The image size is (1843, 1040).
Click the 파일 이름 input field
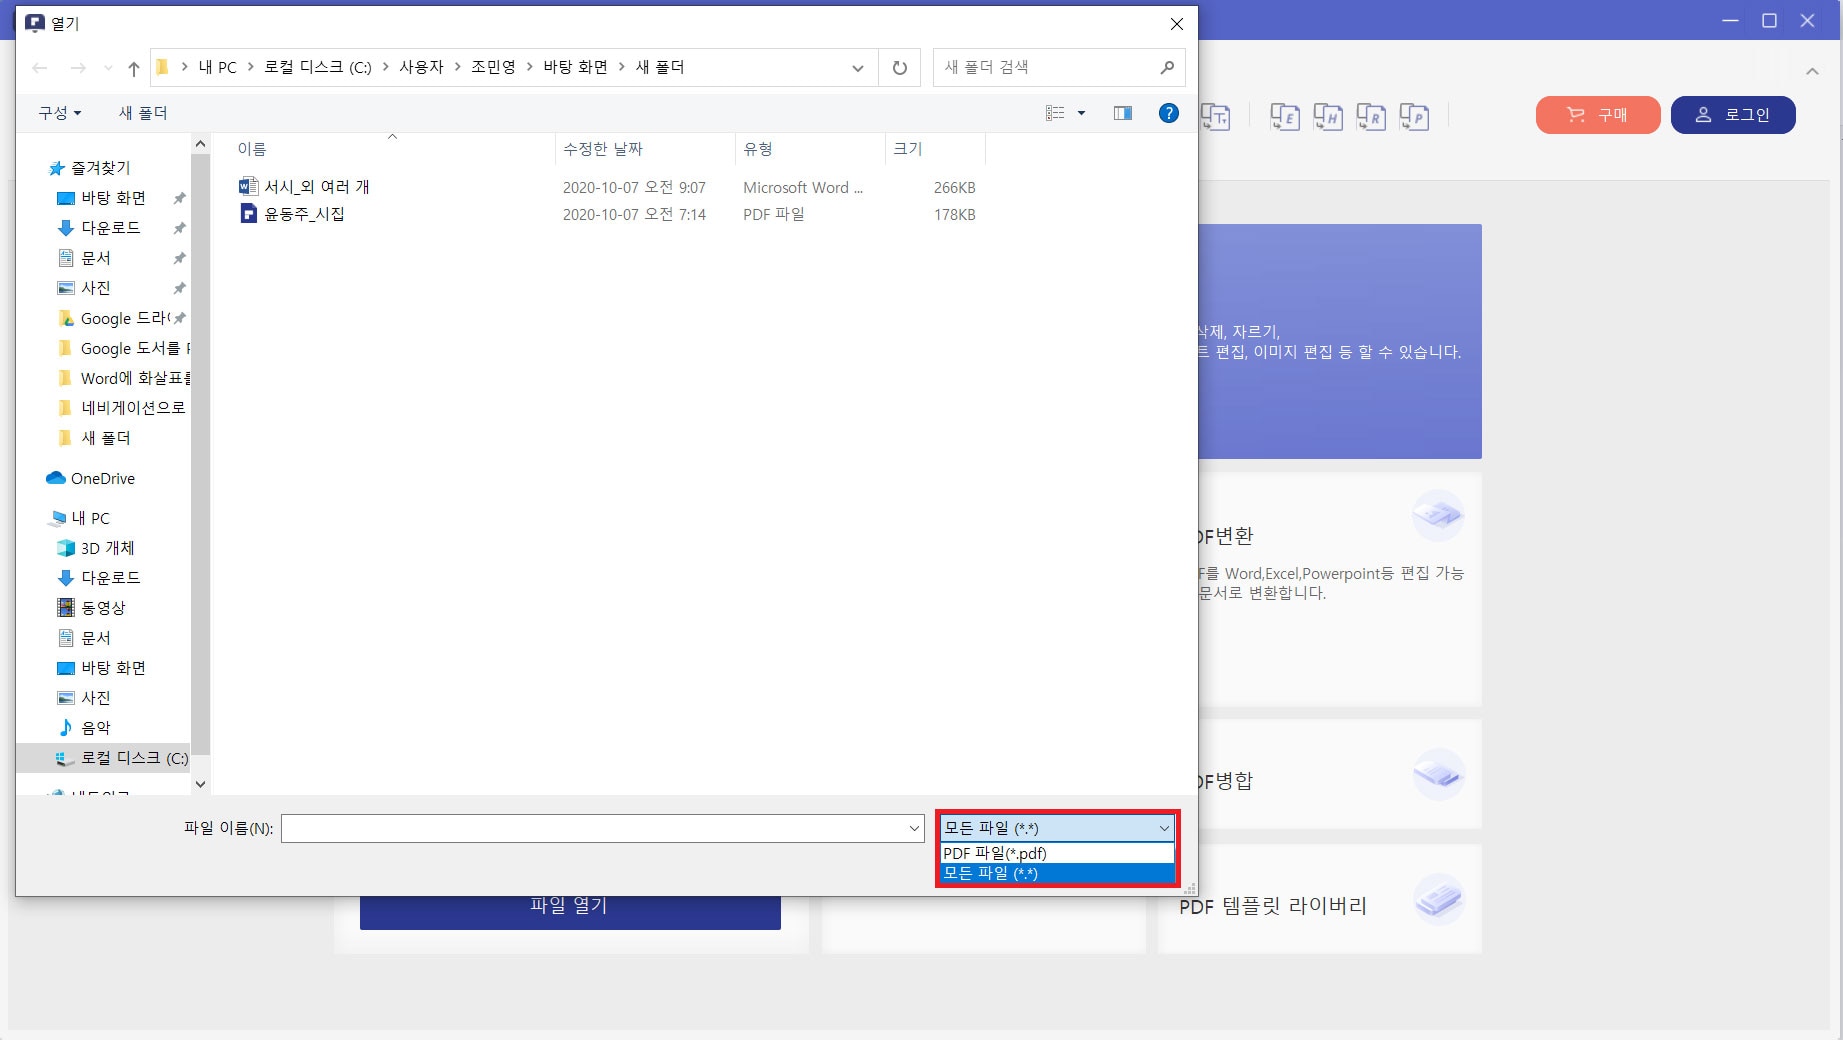pyautogui.click(x=594, y=828)
